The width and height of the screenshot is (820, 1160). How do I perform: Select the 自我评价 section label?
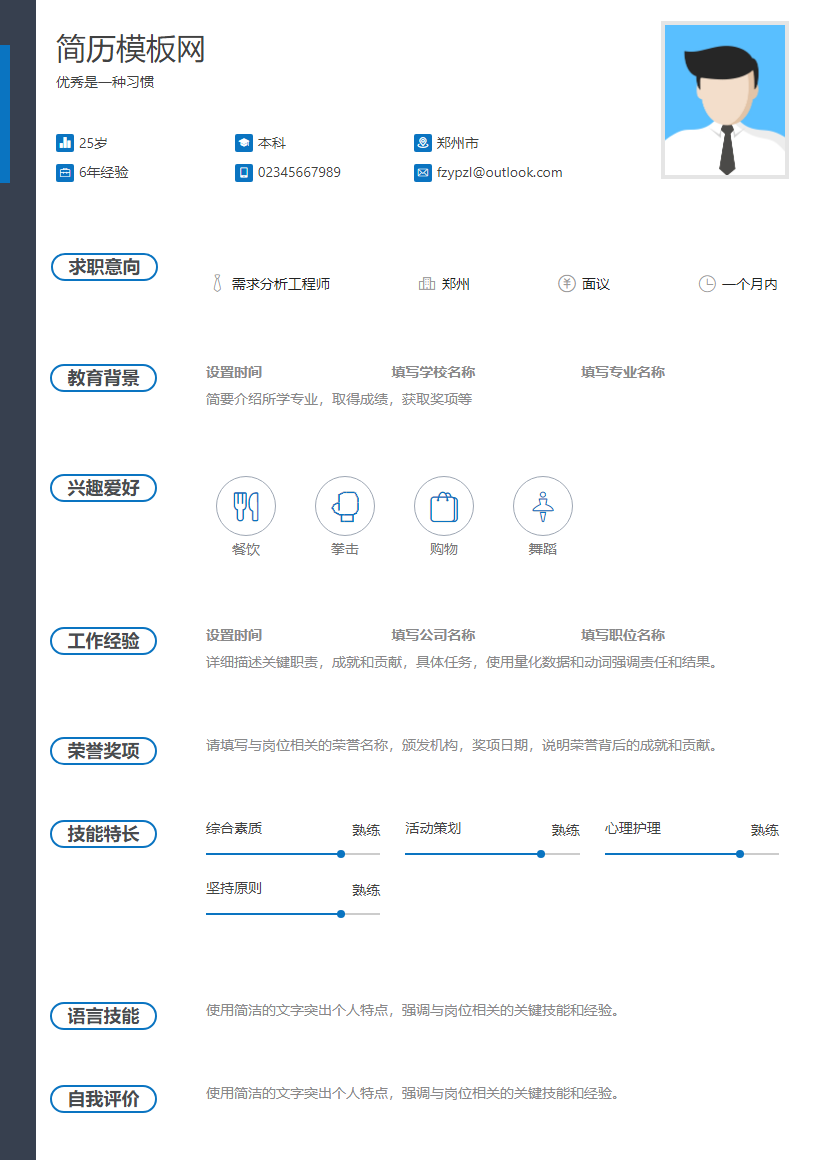(104, 1098)
